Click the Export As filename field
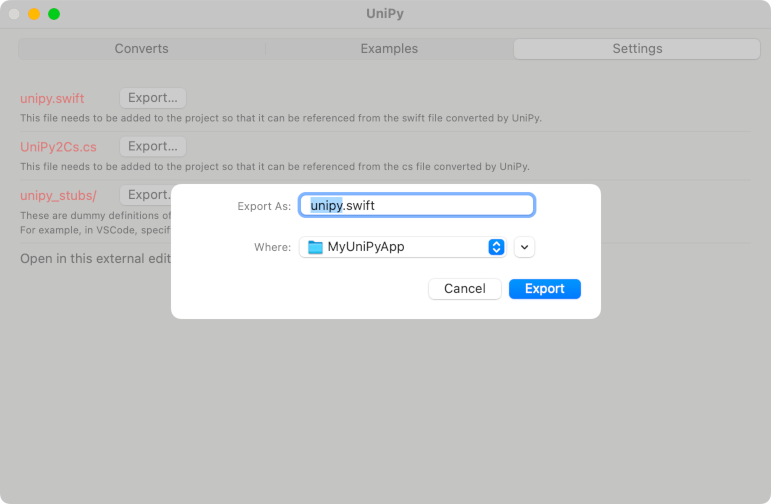Image resolution: width=771 pixels, height=504 pixels. coord(417,206)
